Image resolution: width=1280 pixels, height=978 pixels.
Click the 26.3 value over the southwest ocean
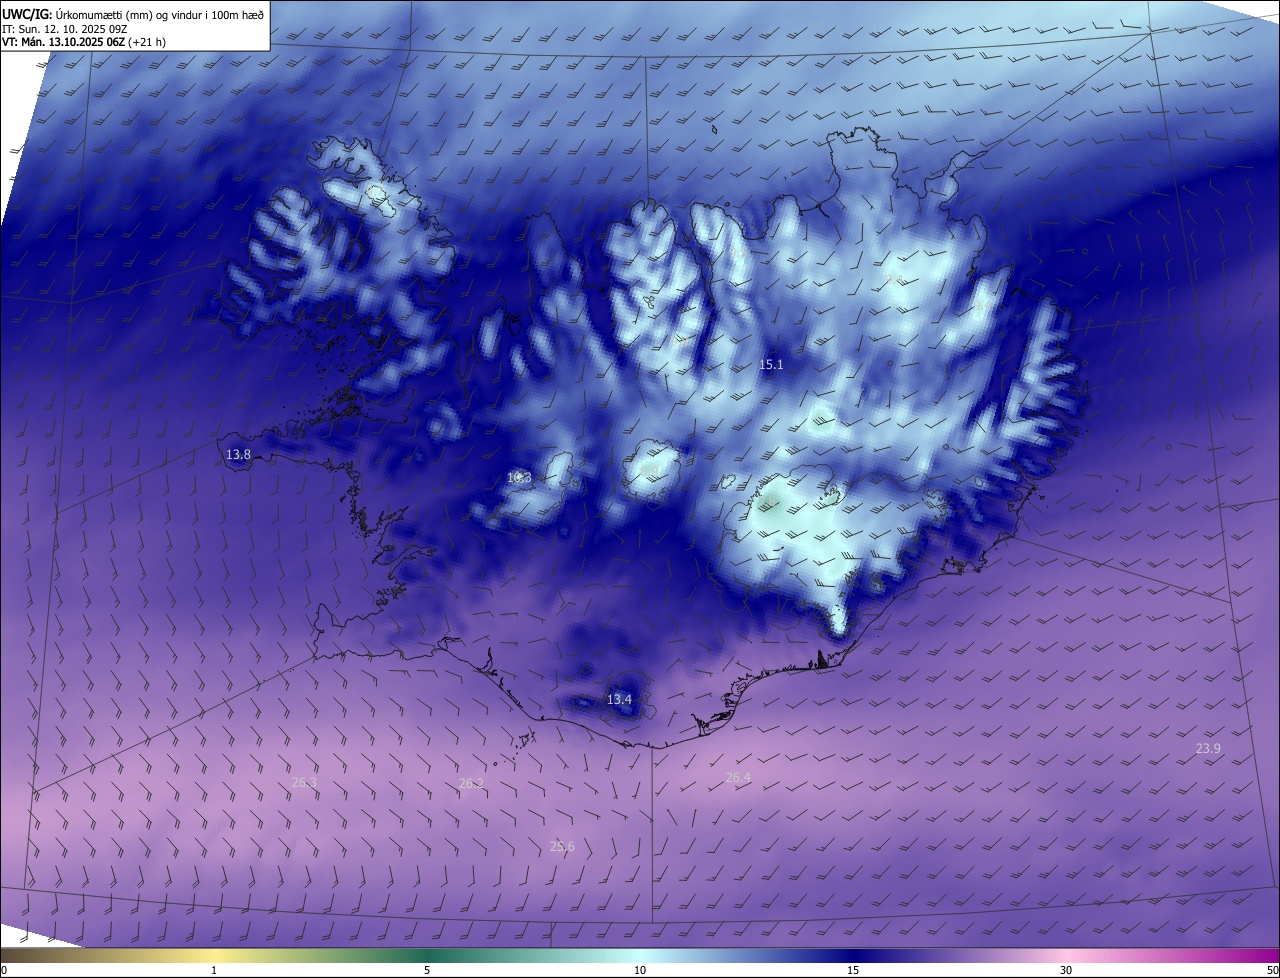click(304, 782)
